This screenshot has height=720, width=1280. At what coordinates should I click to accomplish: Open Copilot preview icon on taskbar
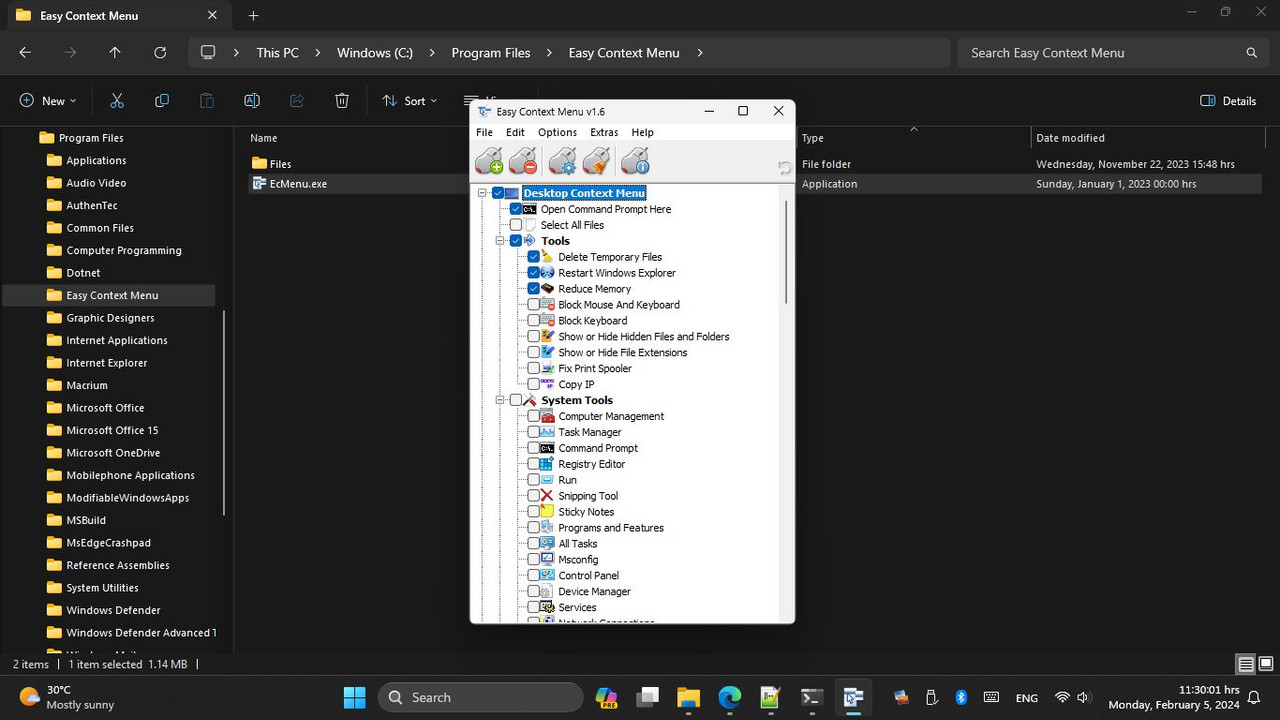pos(606,697)
